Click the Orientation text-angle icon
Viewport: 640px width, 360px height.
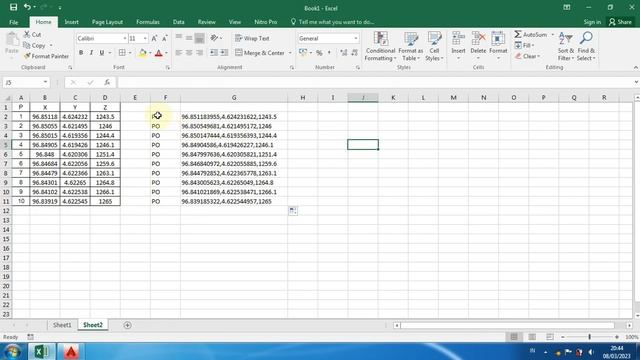[x=215, y=38]
